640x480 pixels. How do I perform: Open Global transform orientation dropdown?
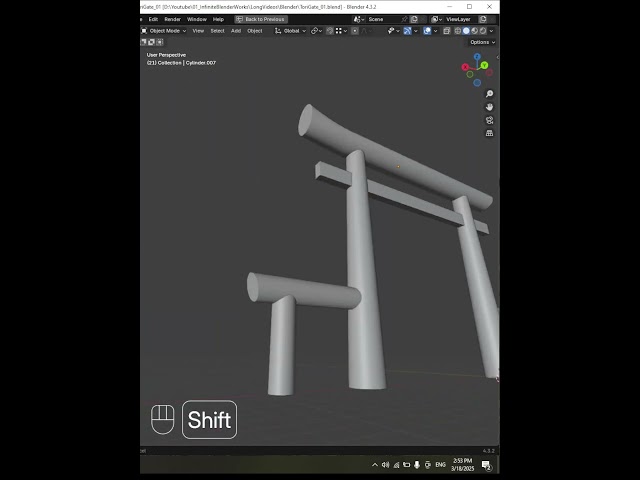pos(290,31)
